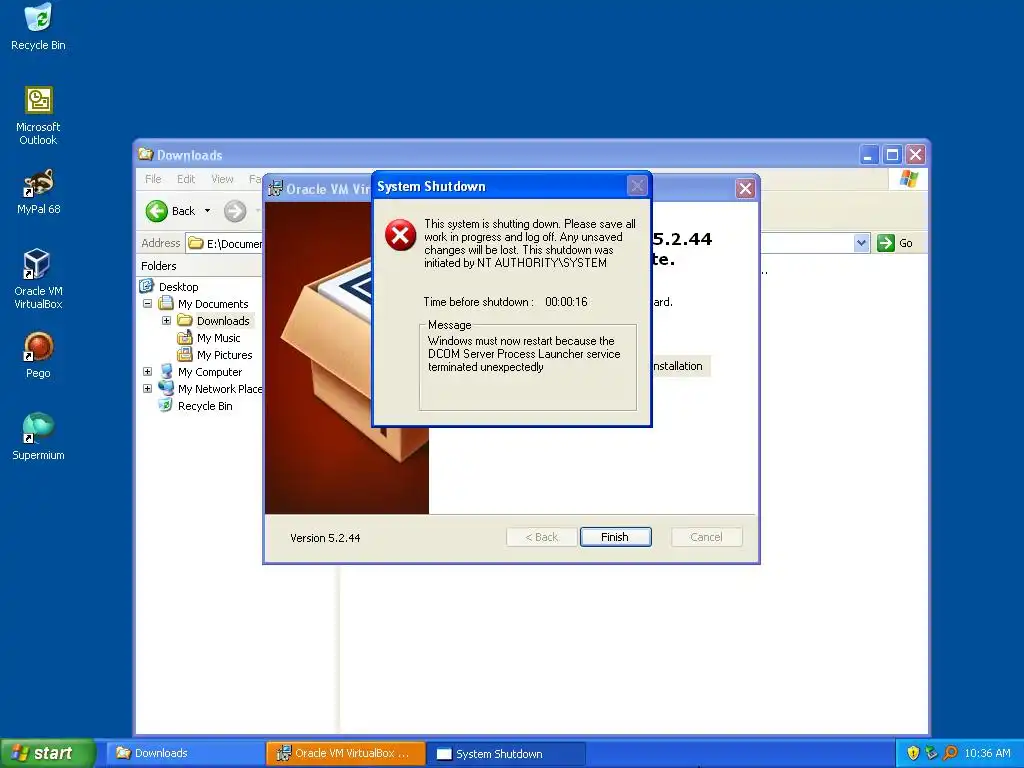Switch to Downloads taskbar button
This screenshot has height=768, width=1024.
coord(185,753)
